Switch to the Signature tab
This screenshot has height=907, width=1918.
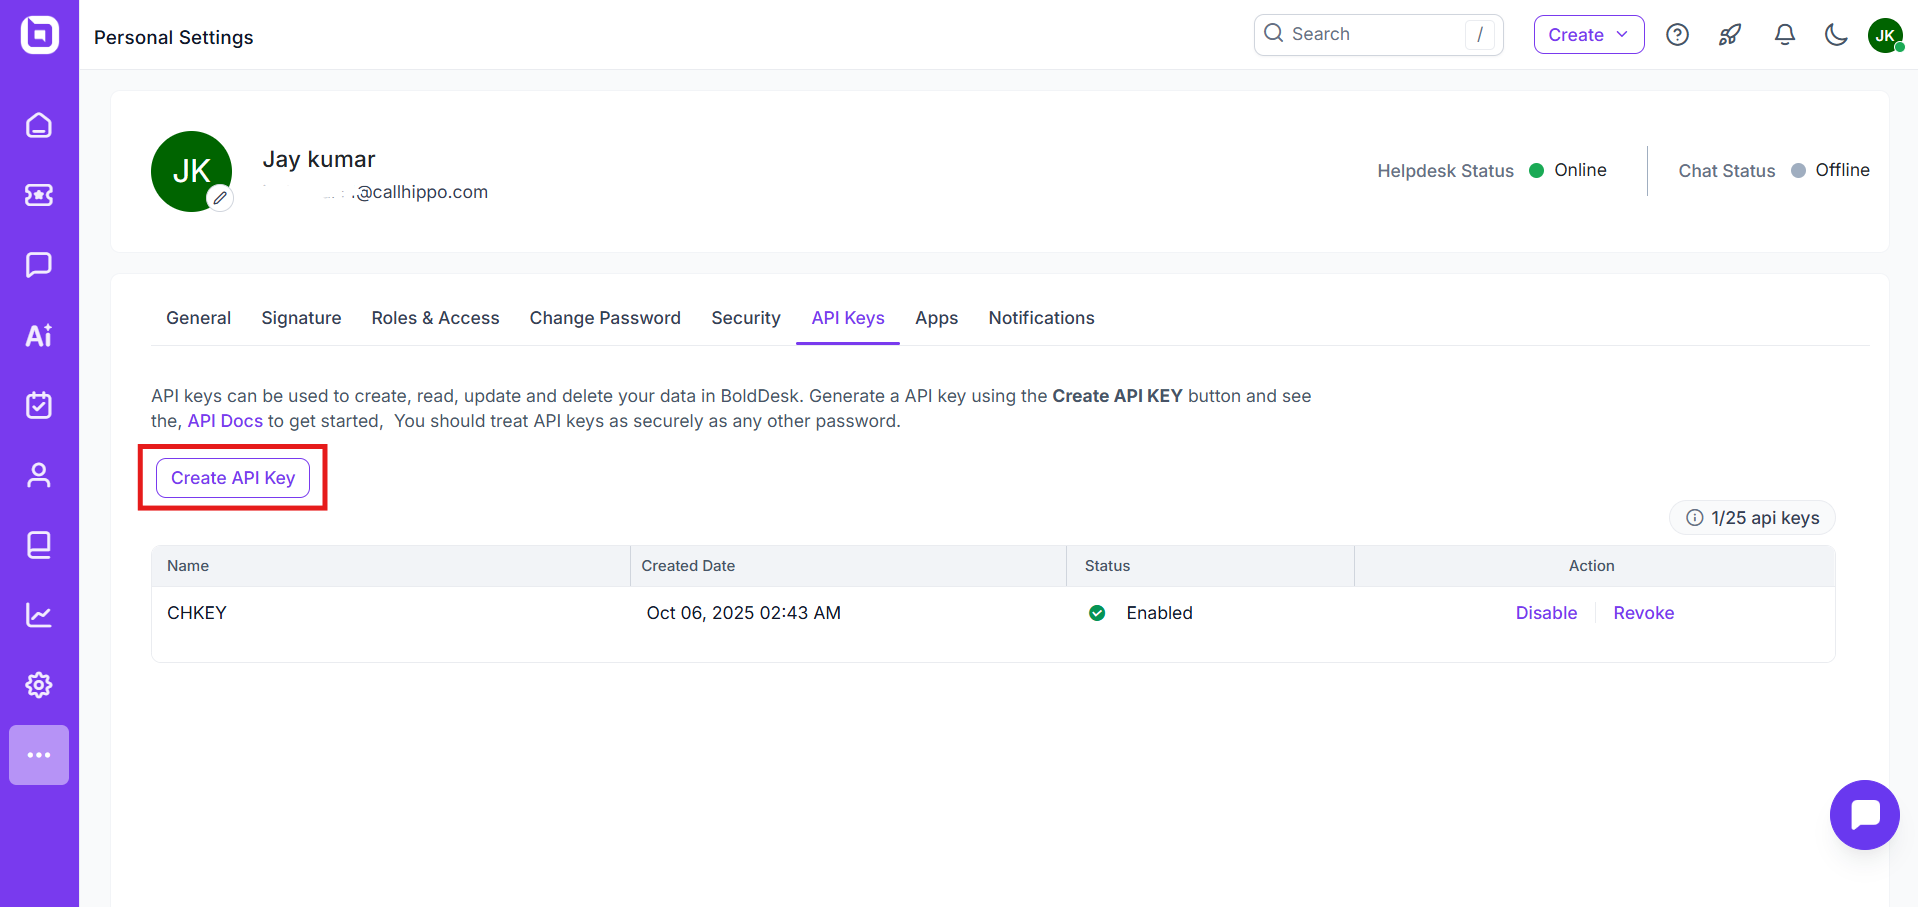pyautogui.click(x=301, y=318)
